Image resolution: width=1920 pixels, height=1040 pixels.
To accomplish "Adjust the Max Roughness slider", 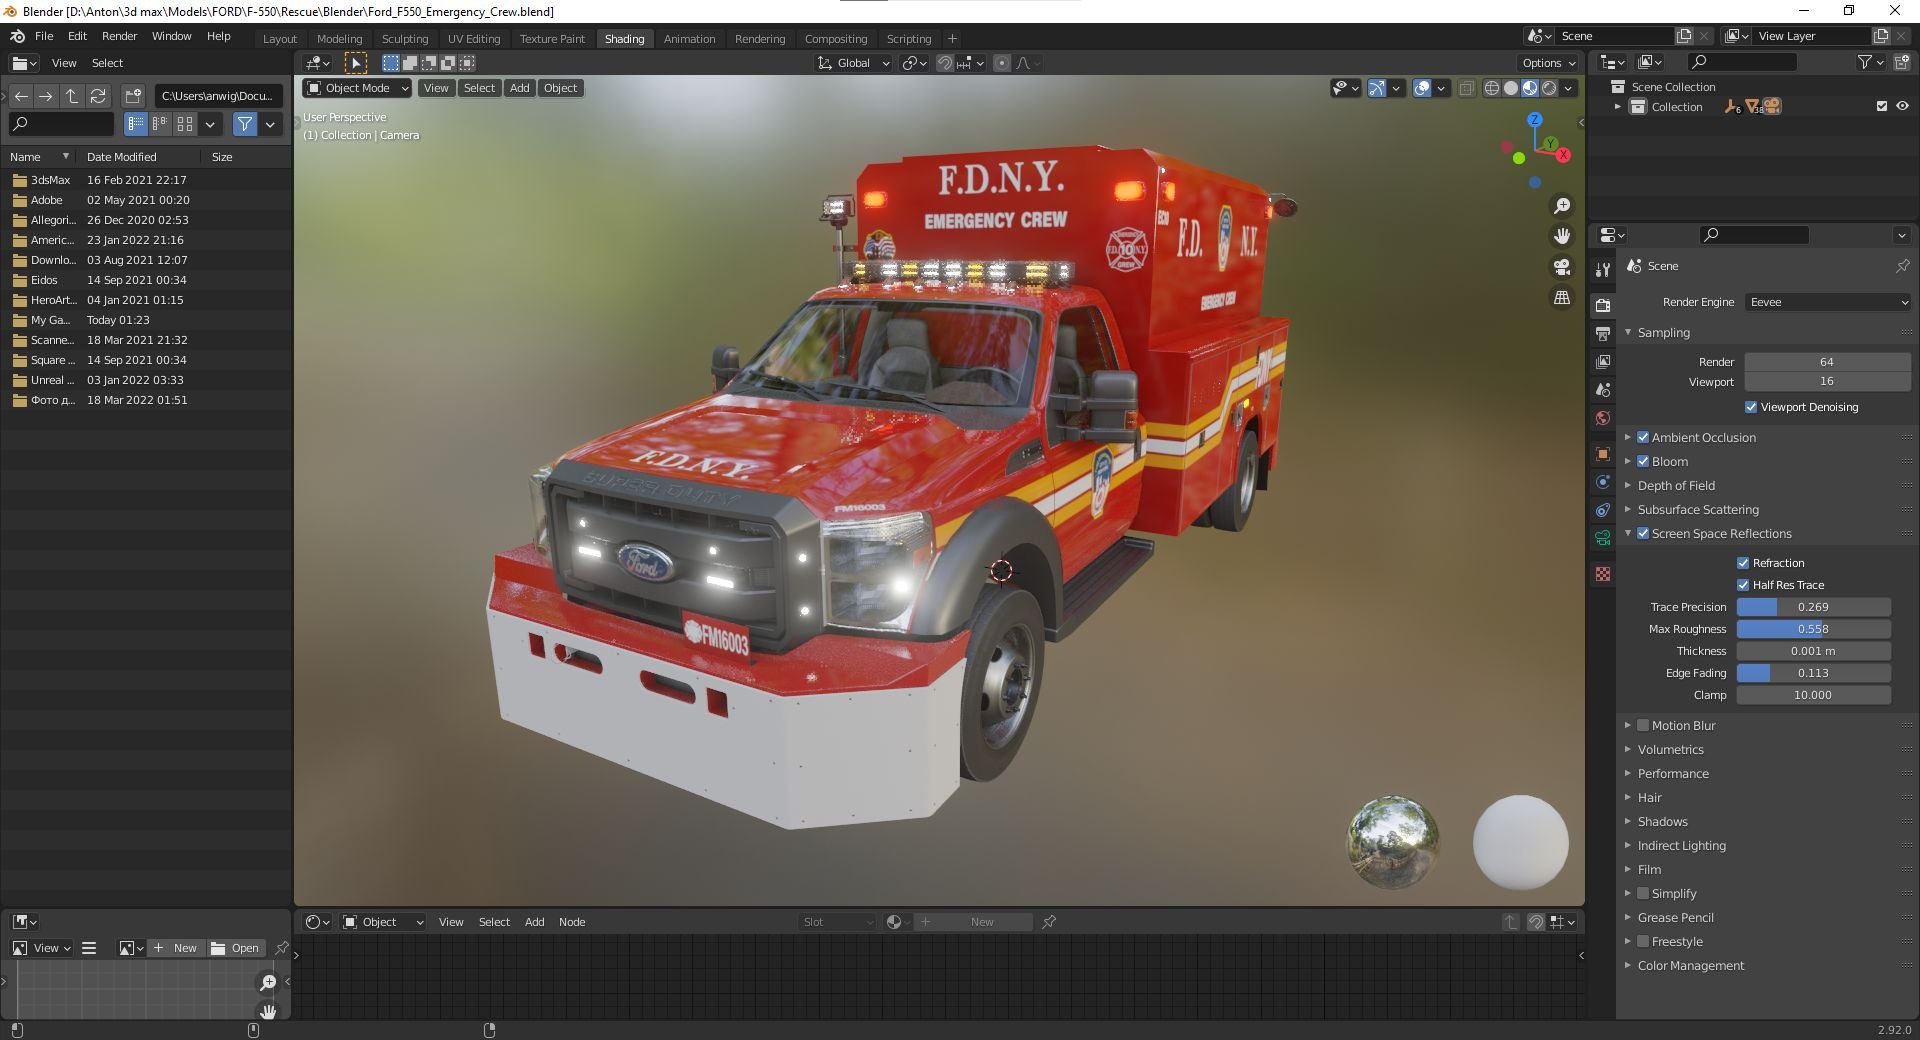I will pos(1813,629).
